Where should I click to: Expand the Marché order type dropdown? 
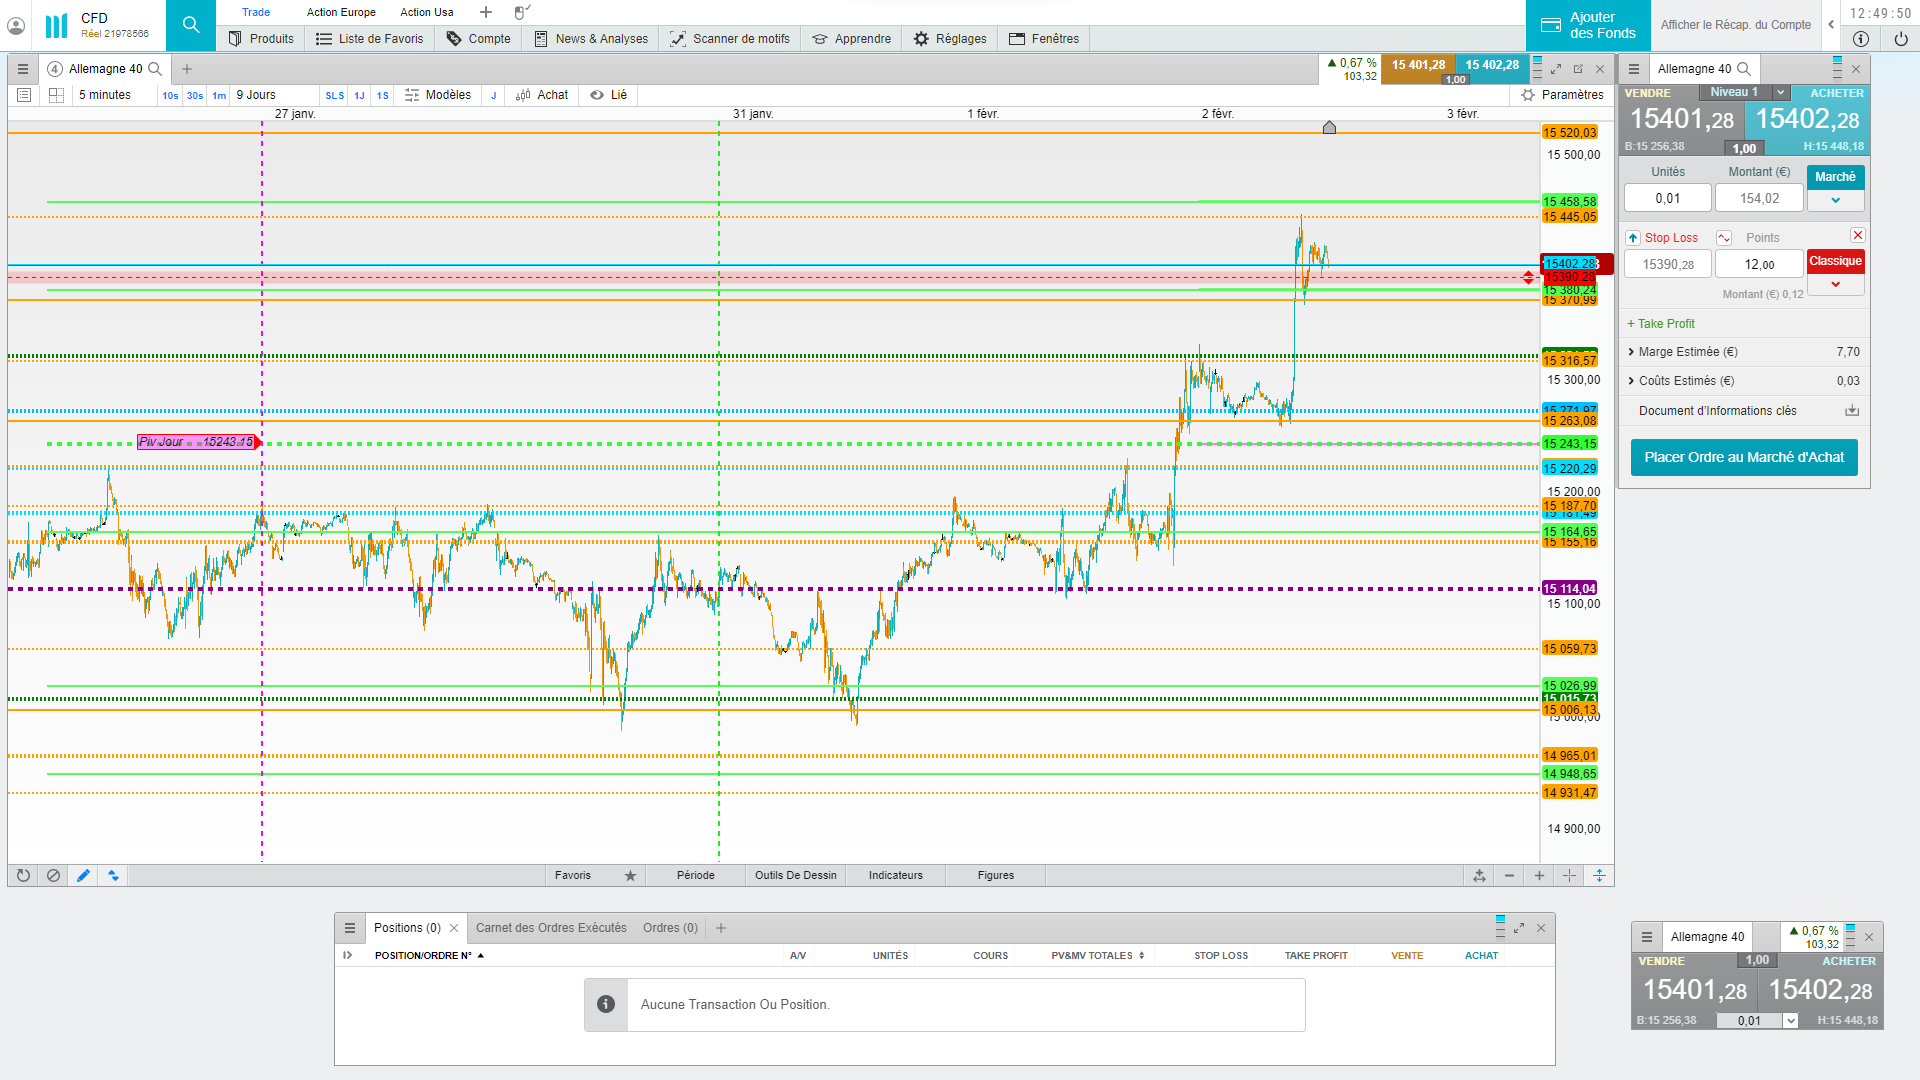click(x=1835, y=200)
